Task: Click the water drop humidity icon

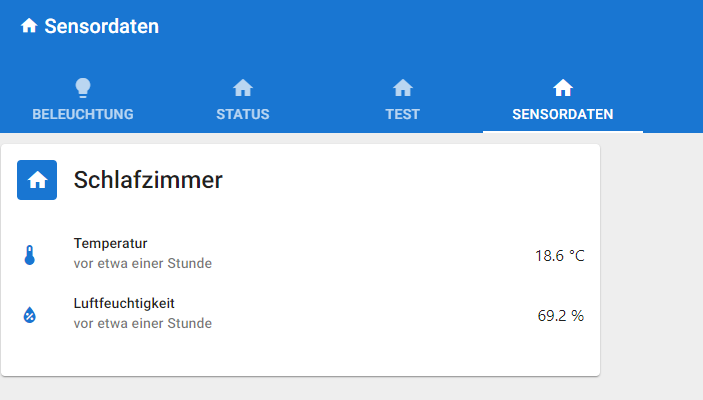Action: click(30, 316)
